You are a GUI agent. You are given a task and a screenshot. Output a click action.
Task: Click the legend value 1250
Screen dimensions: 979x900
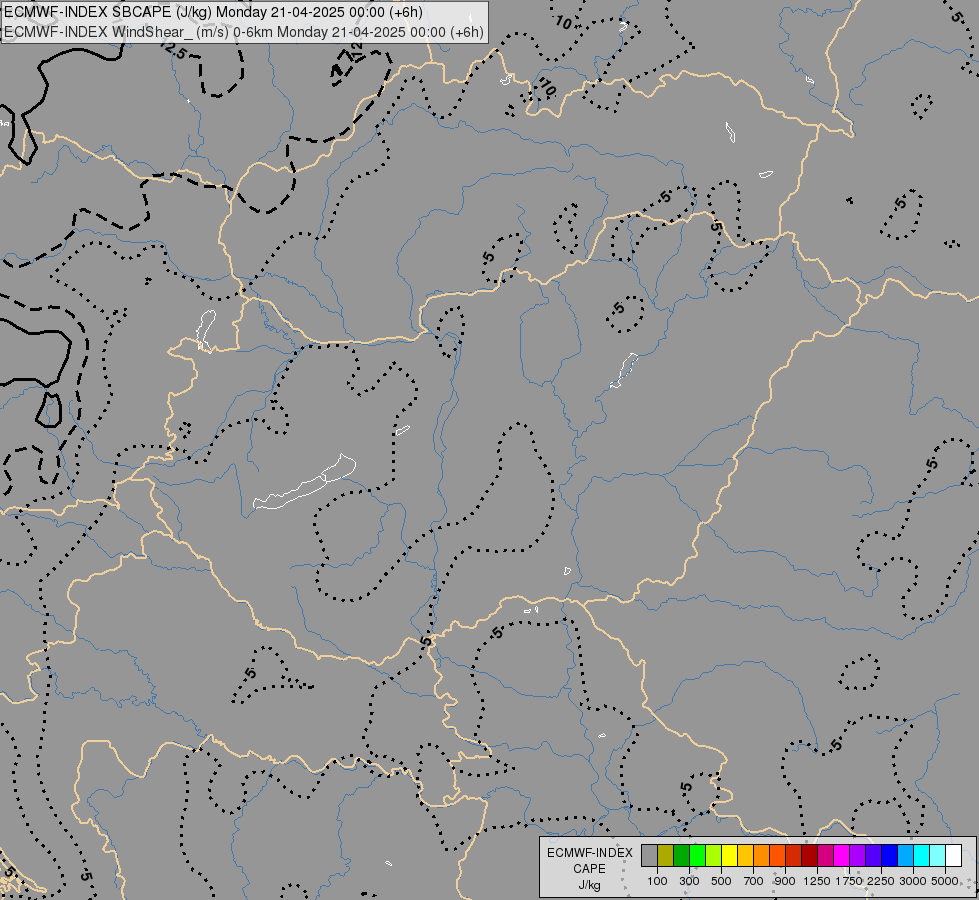point(817,881)
